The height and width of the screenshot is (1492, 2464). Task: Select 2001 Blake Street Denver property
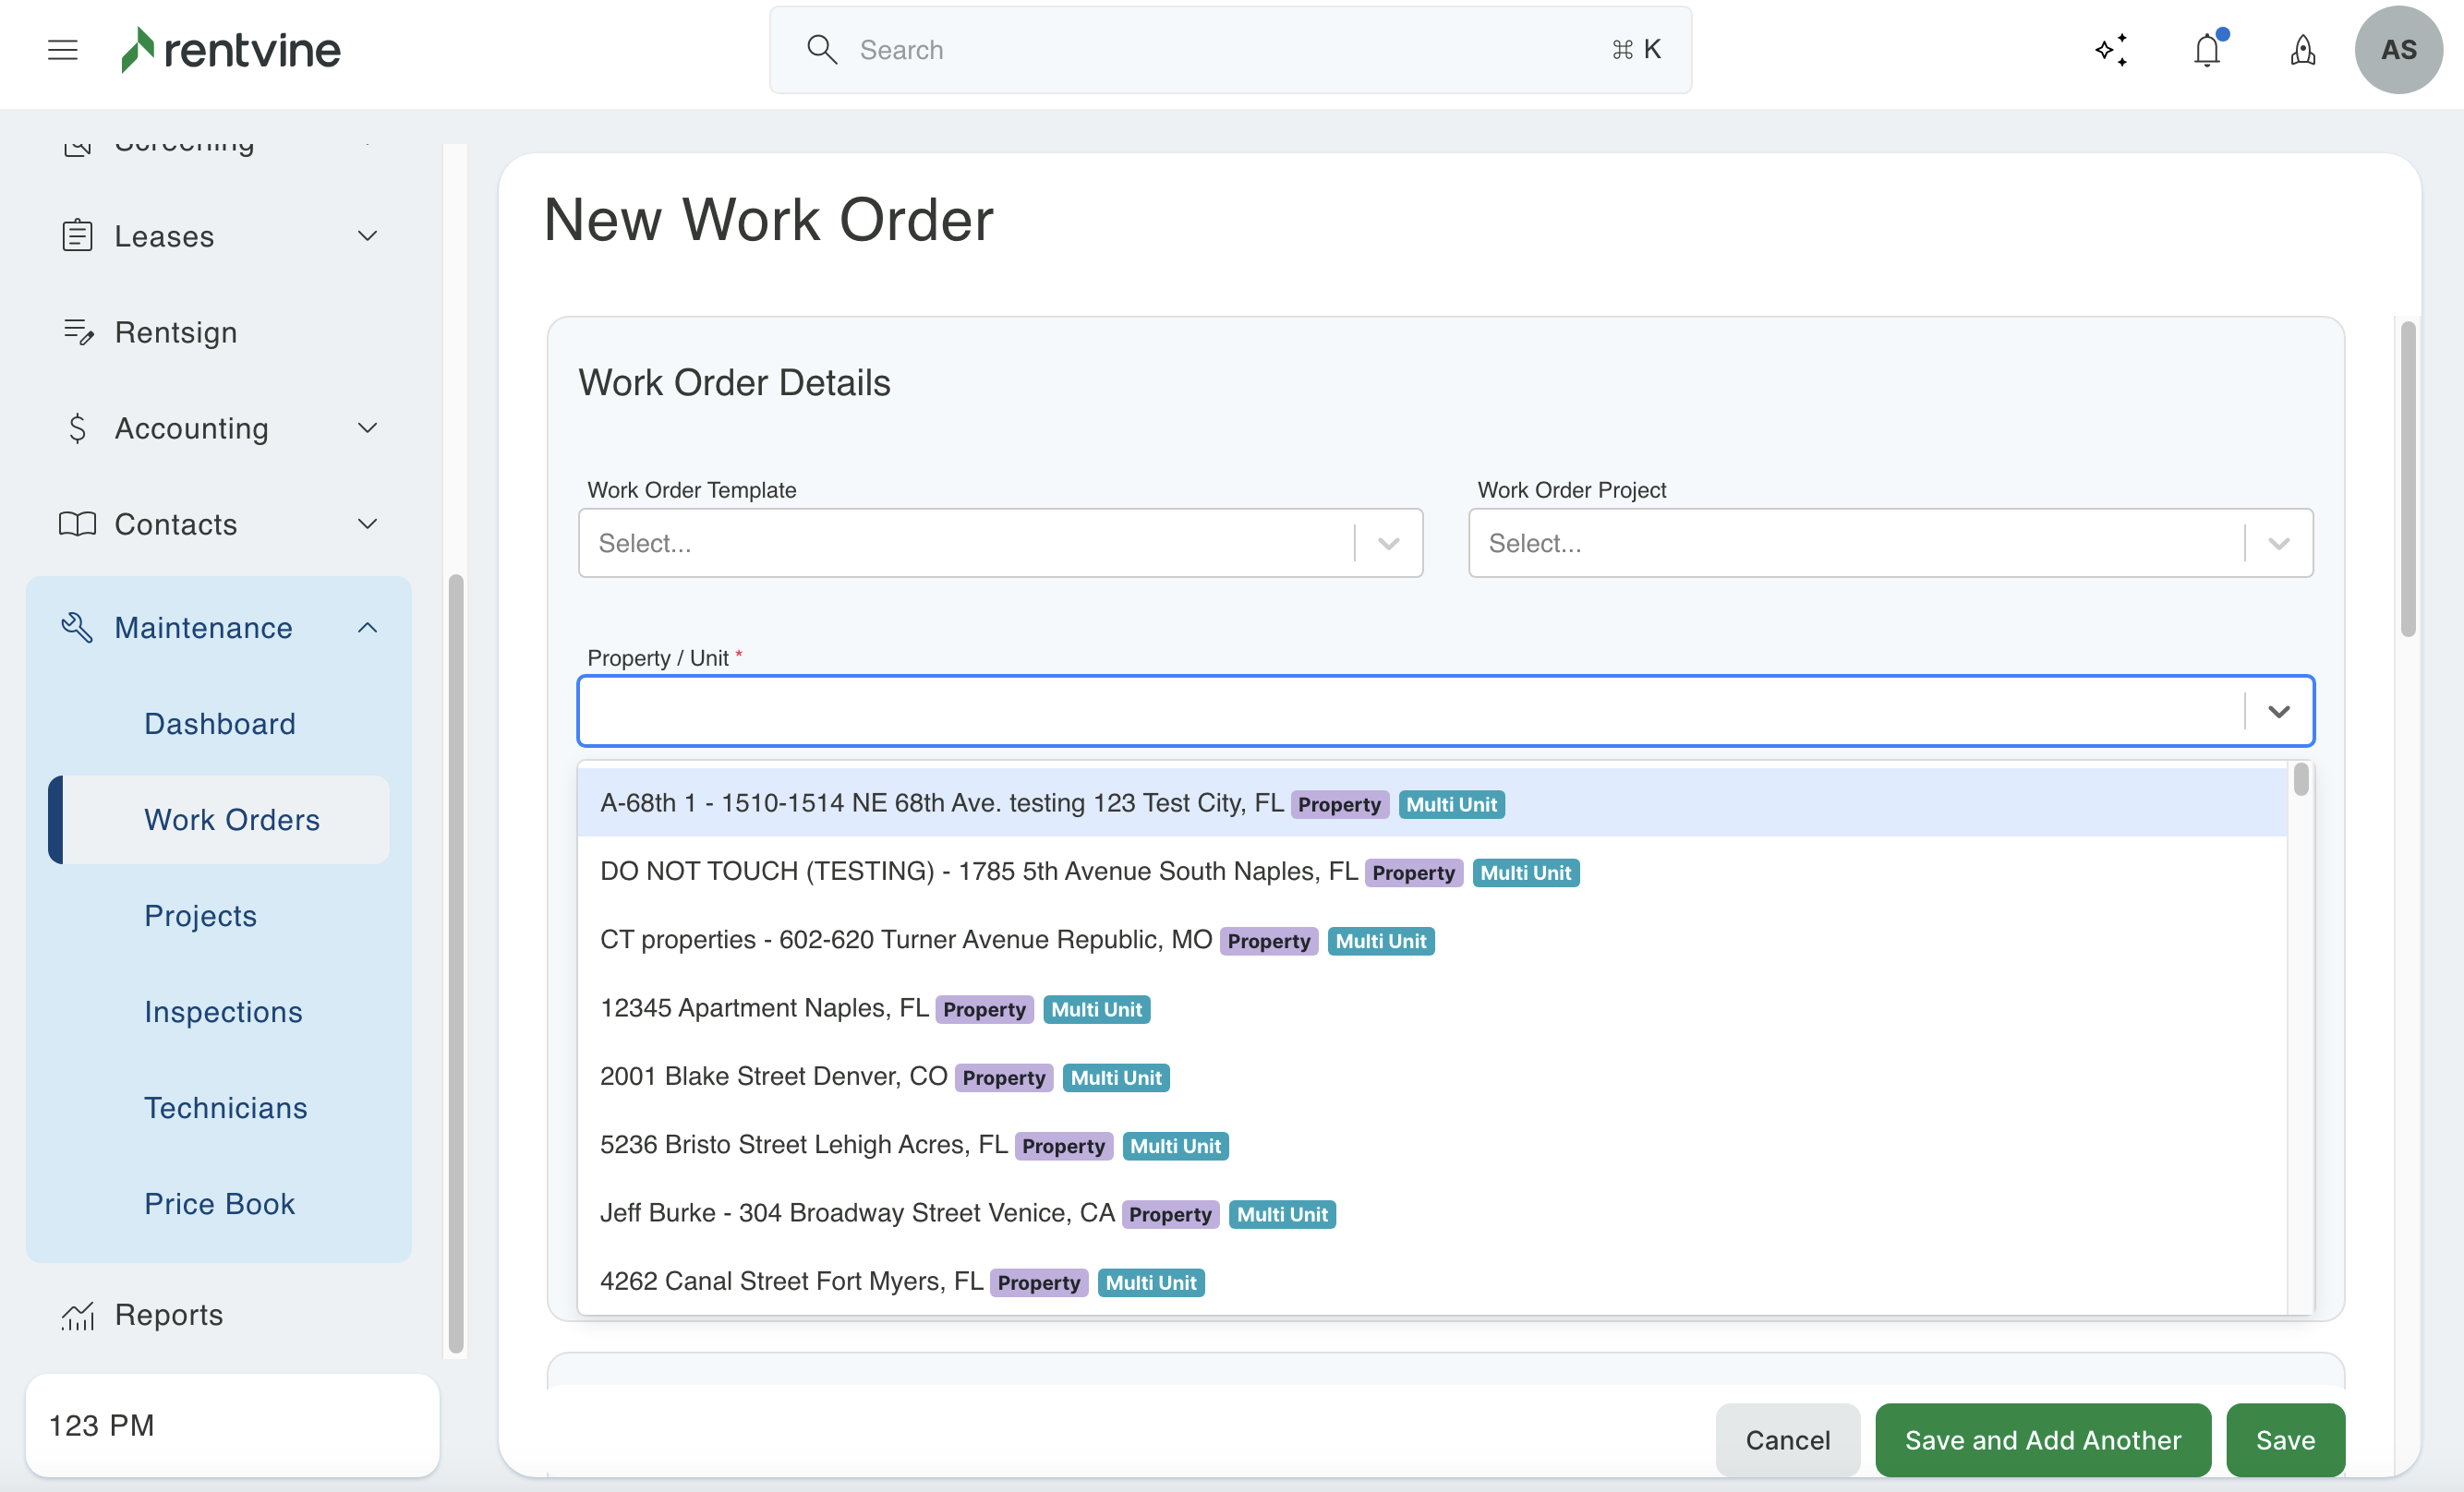(x=774, y=1076)
